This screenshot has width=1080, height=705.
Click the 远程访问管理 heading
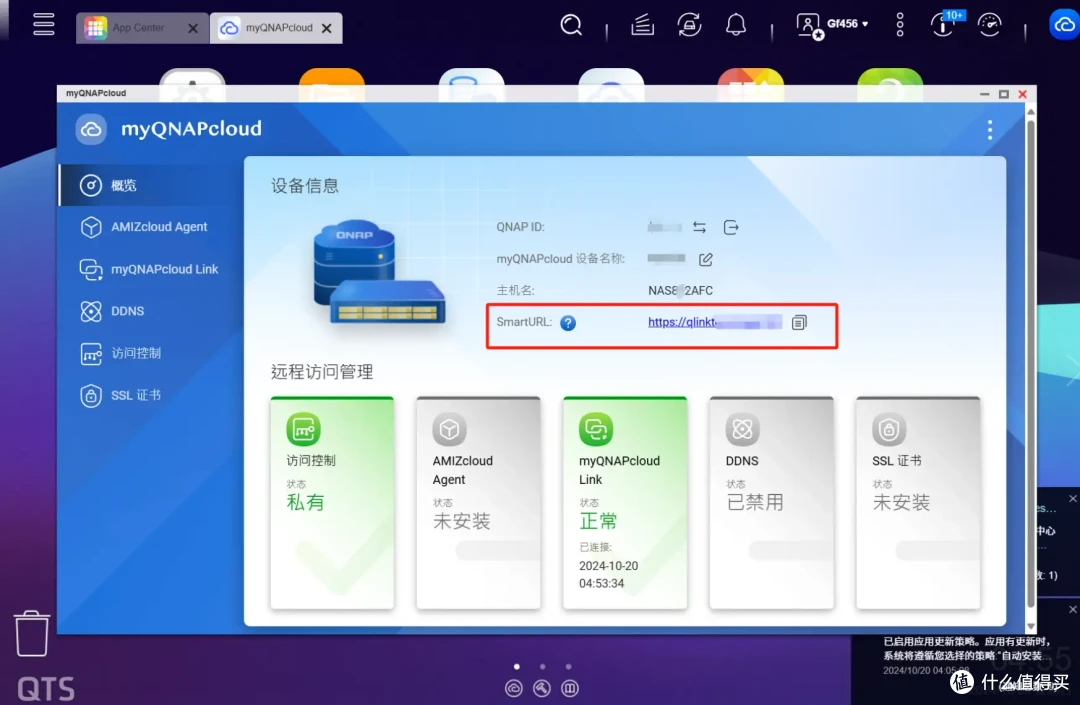click(322, 372)
